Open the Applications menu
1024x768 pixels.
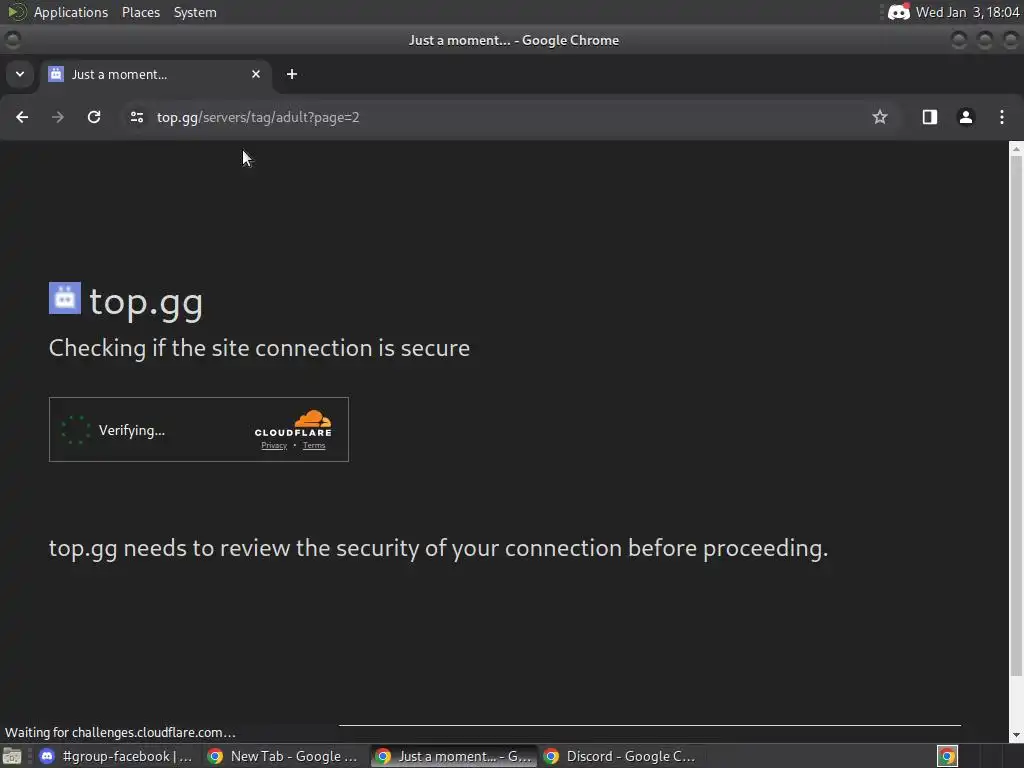tap(70, 12)
